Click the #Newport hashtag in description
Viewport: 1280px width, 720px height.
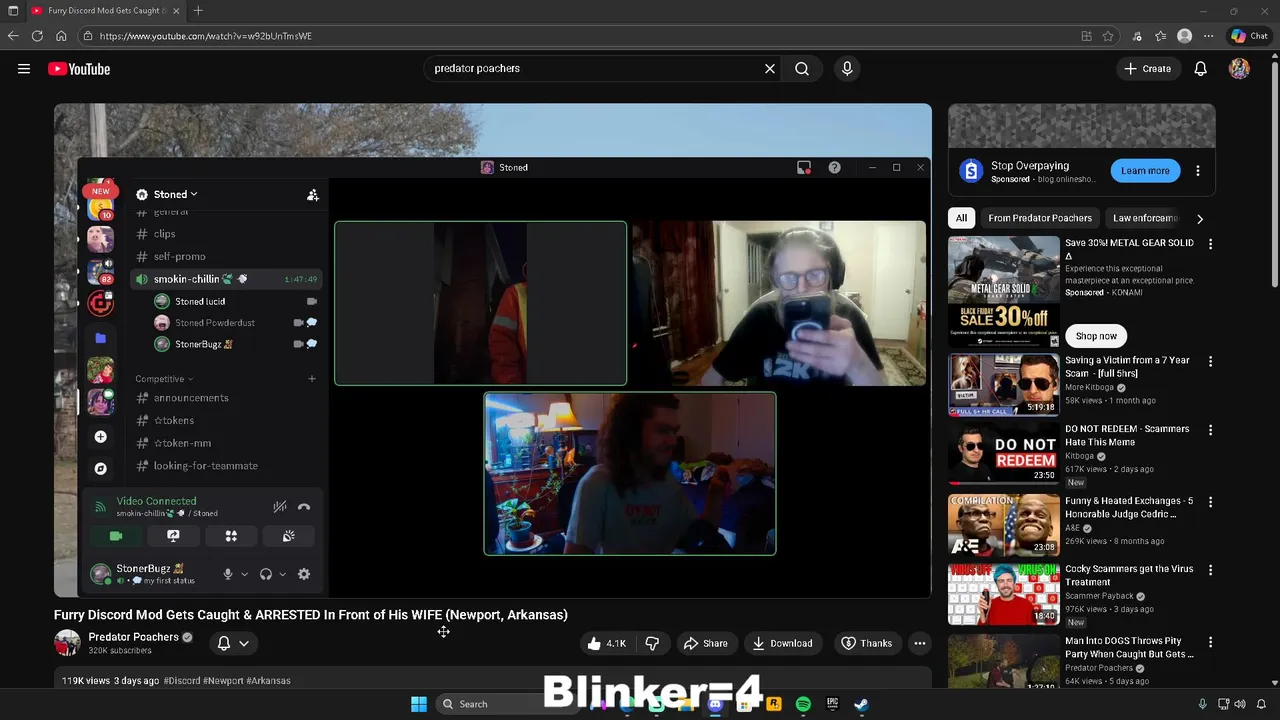223,681
